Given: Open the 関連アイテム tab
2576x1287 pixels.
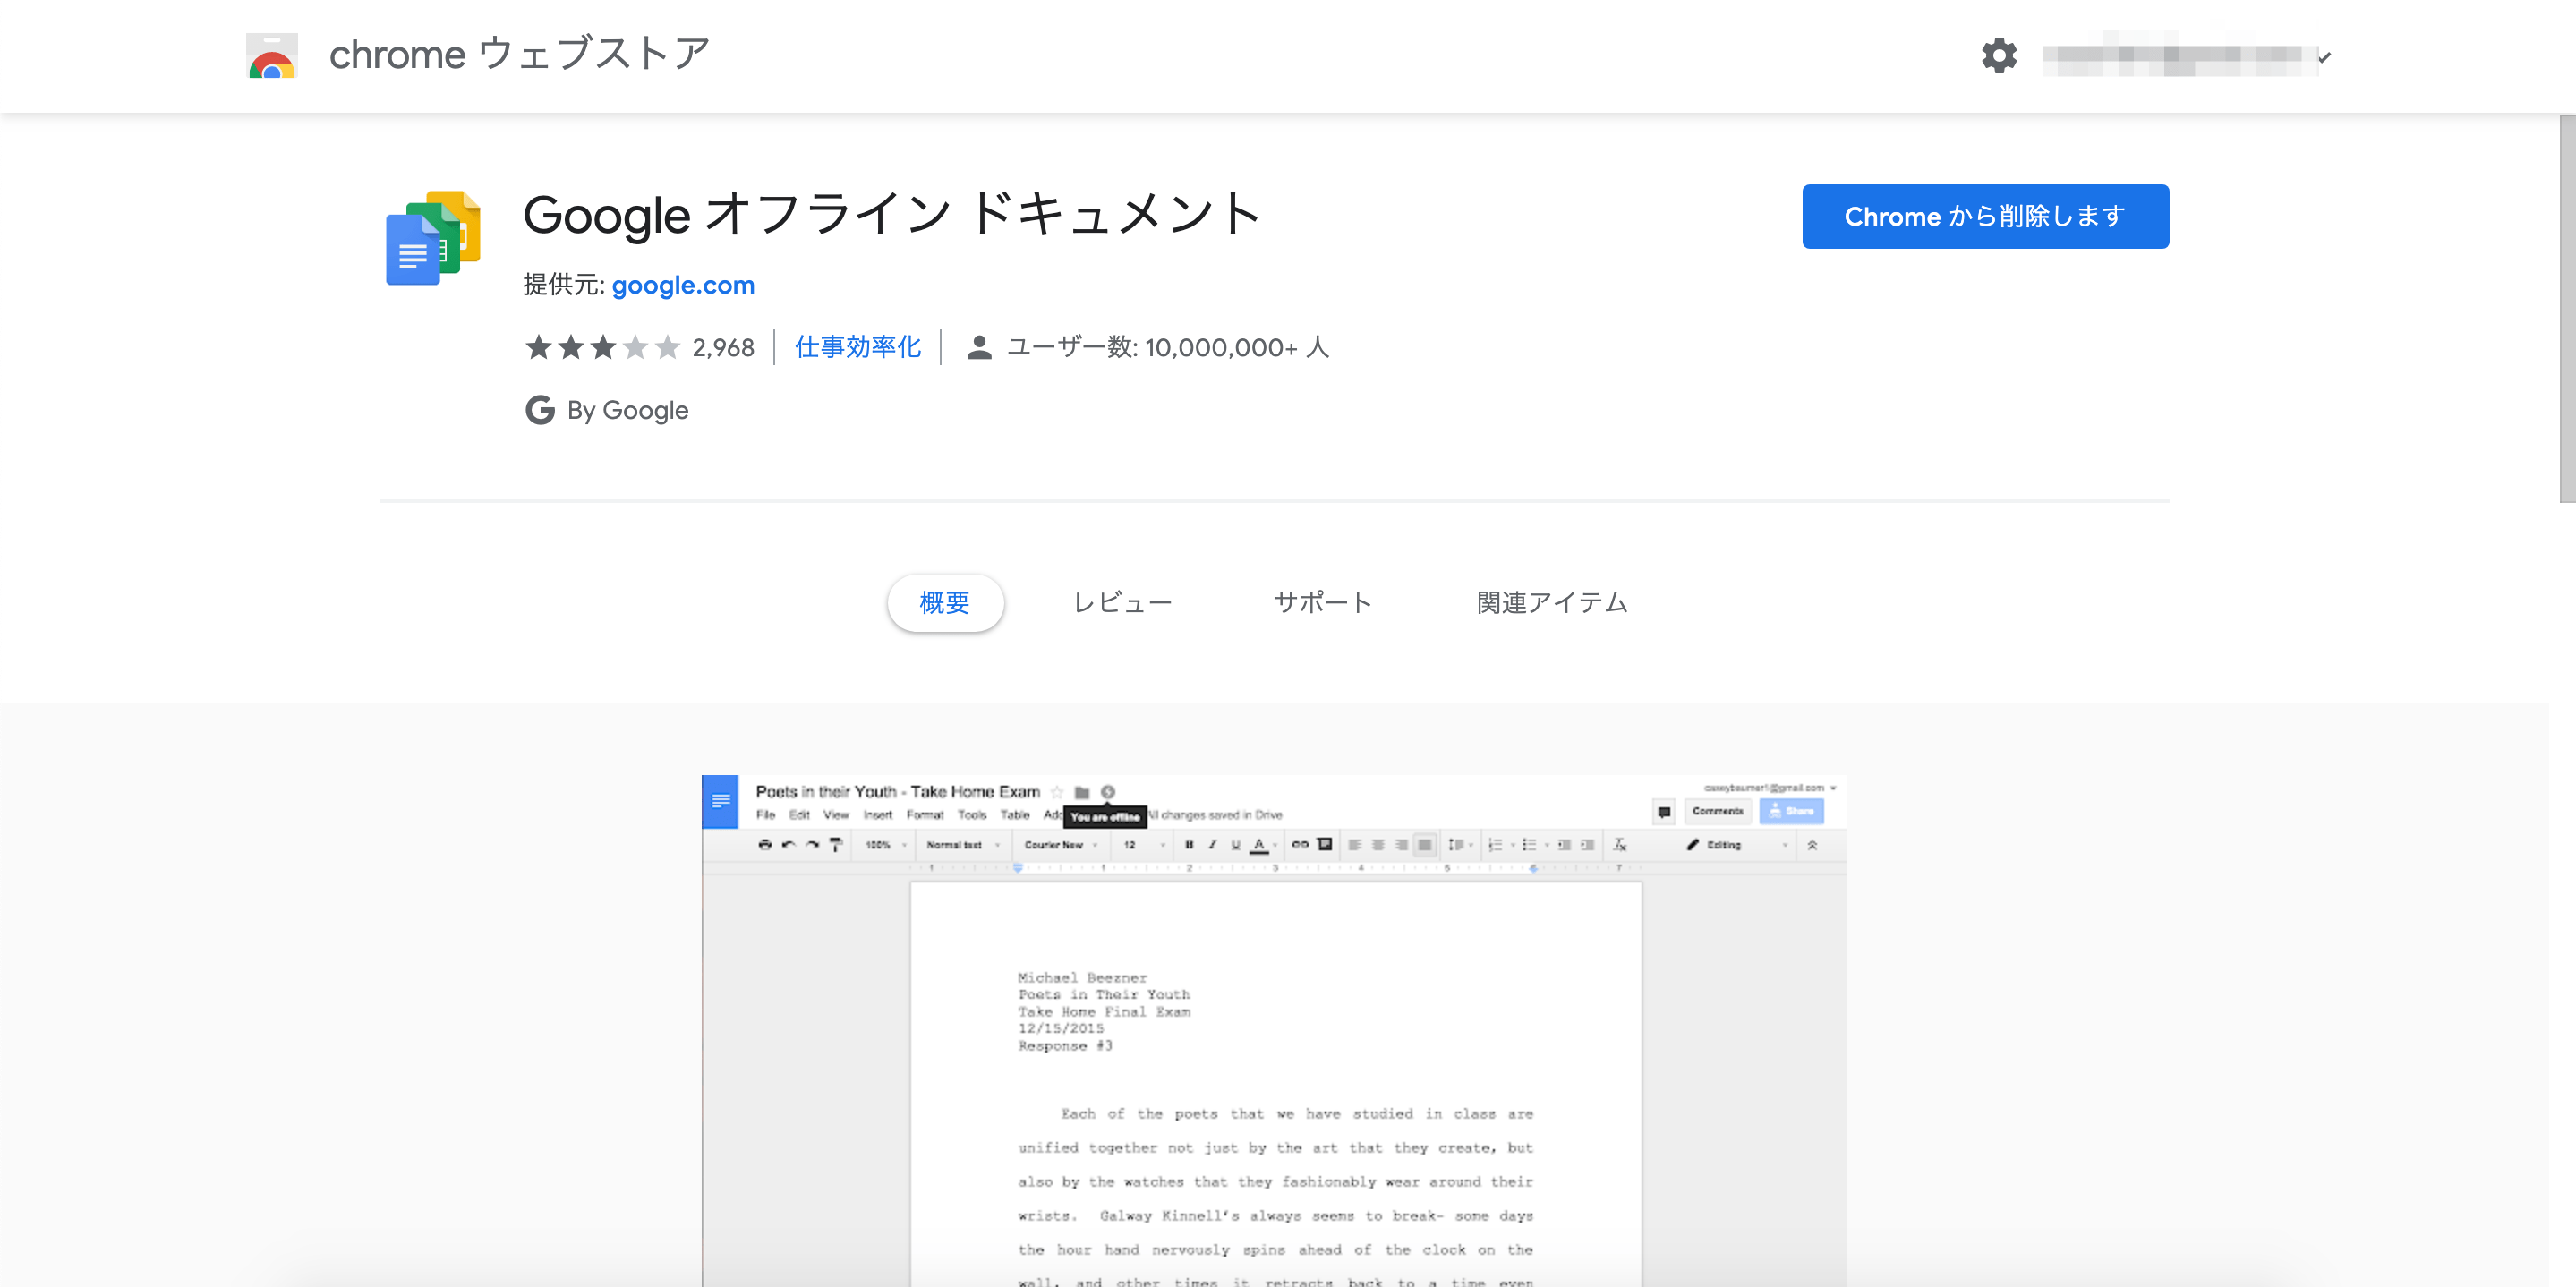Looking at the screenshot, I should point(1552,603).
